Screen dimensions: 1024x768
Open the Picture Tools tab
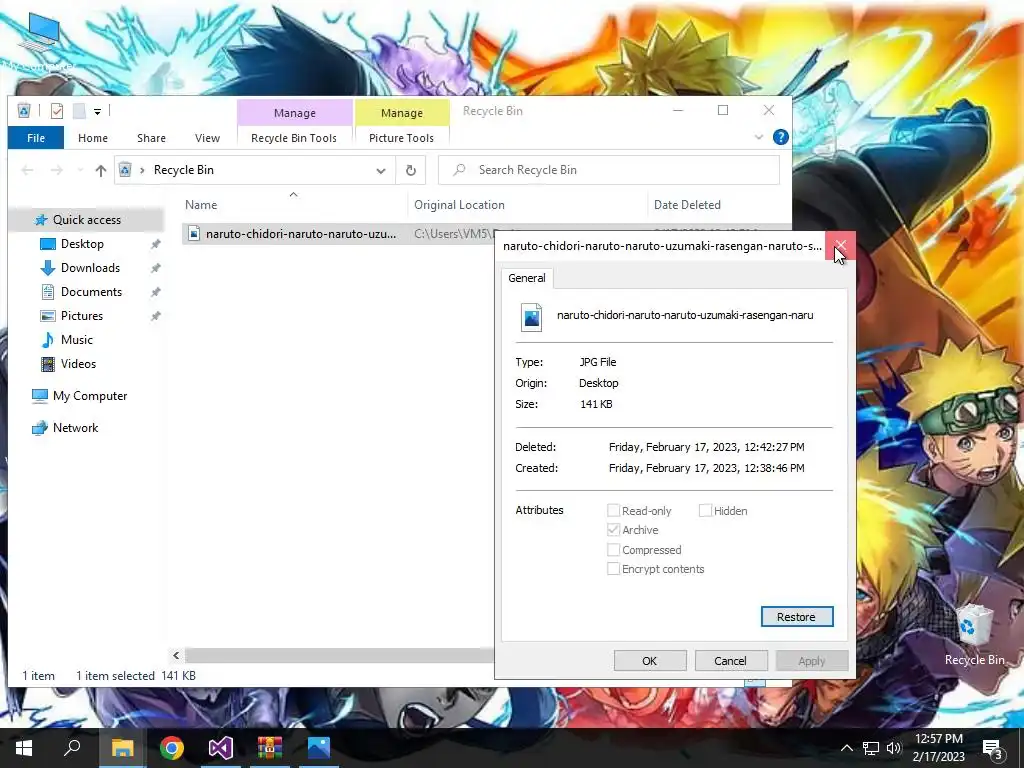pyautogui.click(x=401, y=138)
